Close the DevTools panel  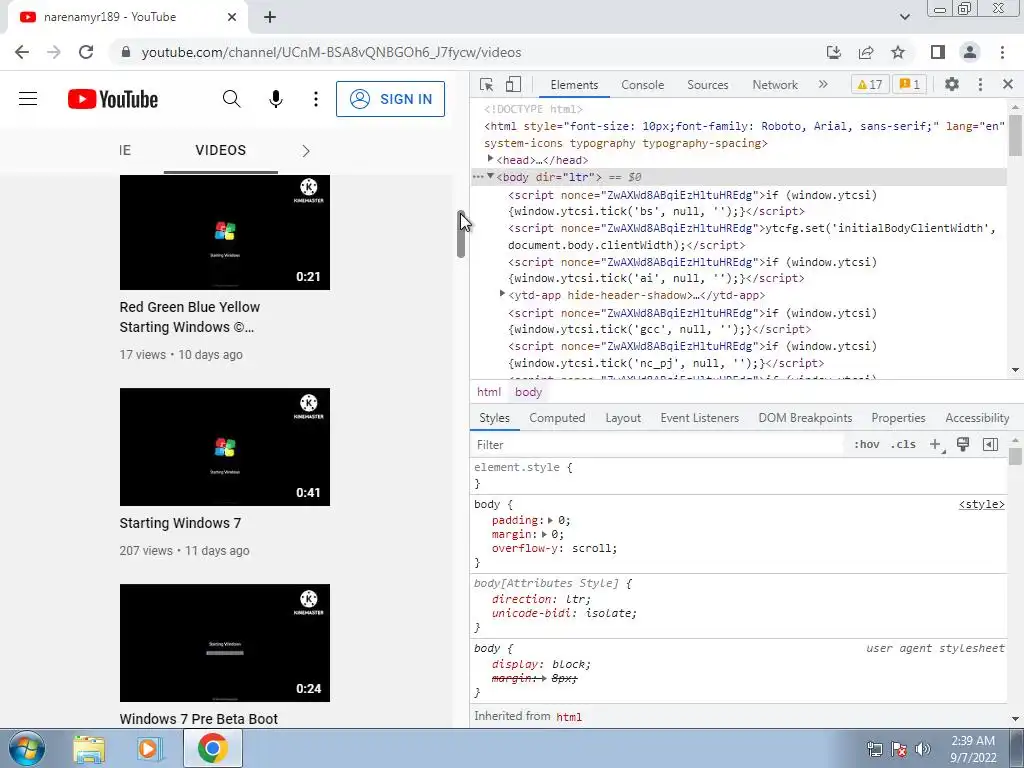1008,84
